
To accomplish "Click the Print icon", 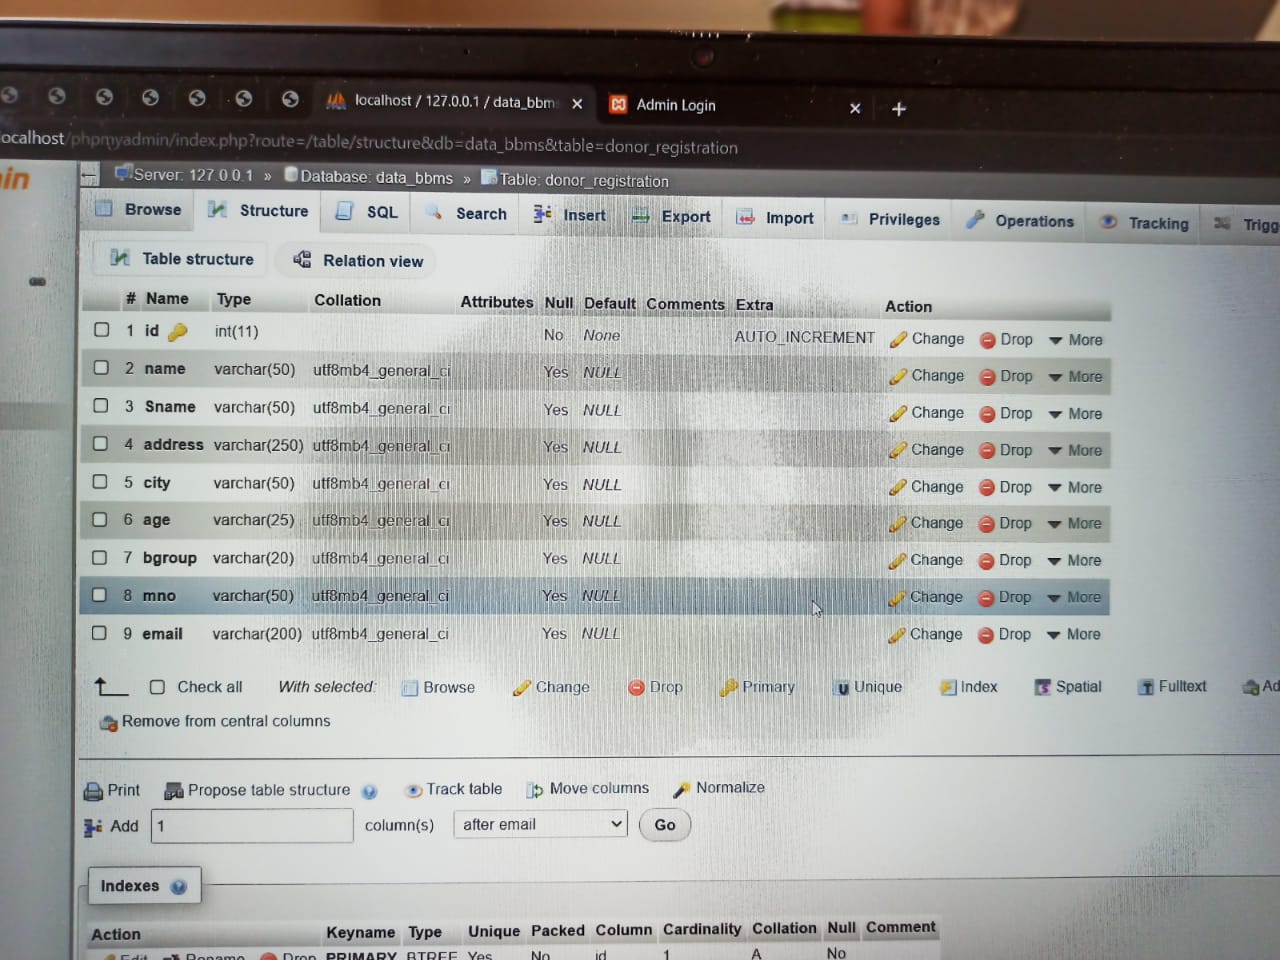I will coord(93,791).
